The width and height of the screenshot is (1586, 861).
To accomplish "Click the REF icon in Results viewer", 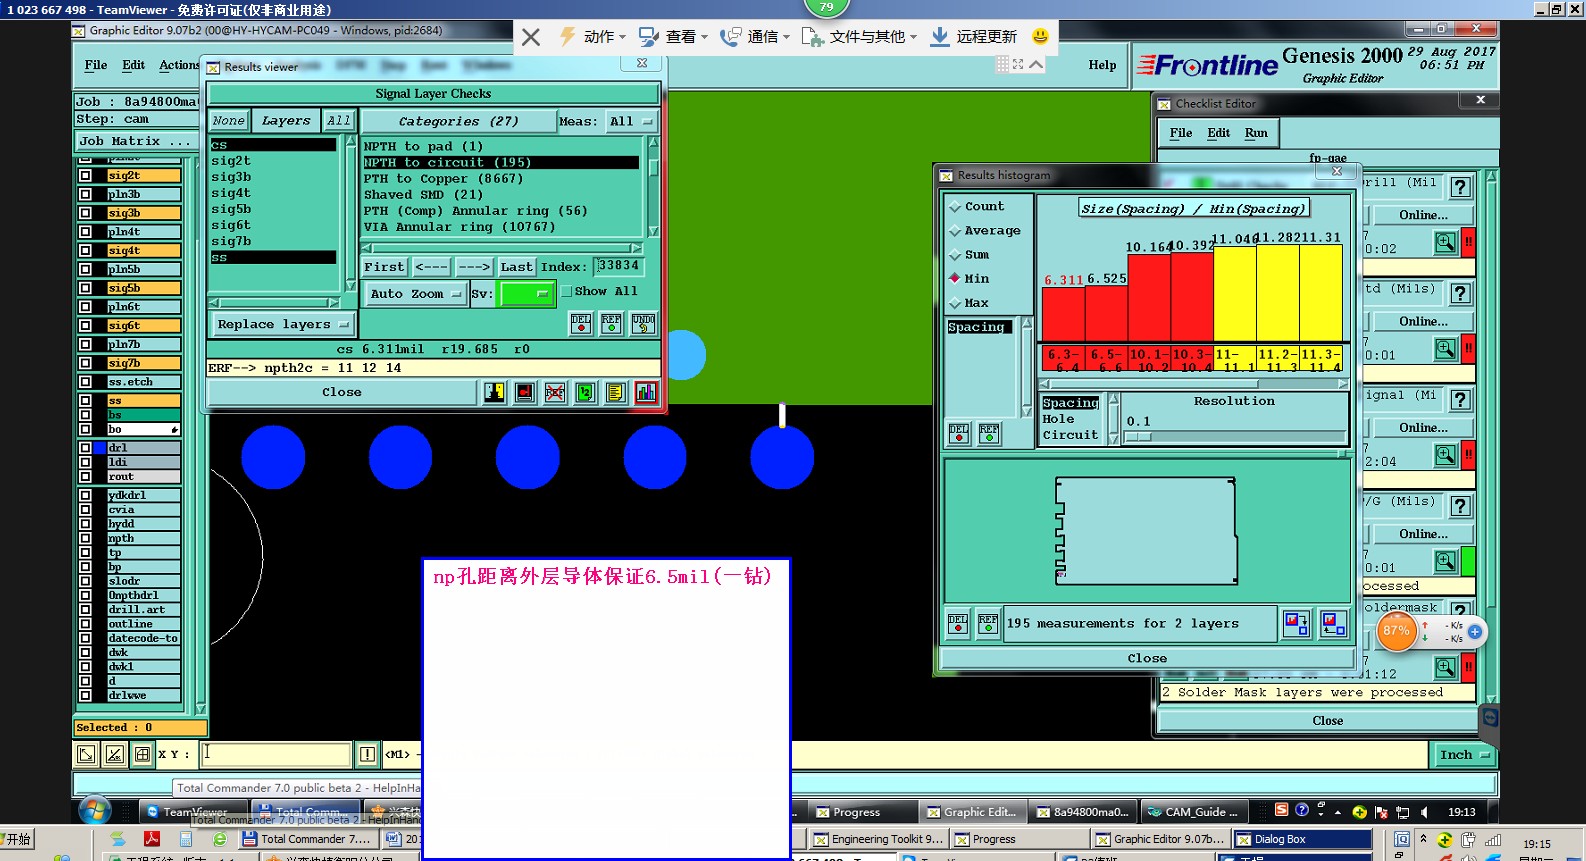I will [x=611, y=323].
